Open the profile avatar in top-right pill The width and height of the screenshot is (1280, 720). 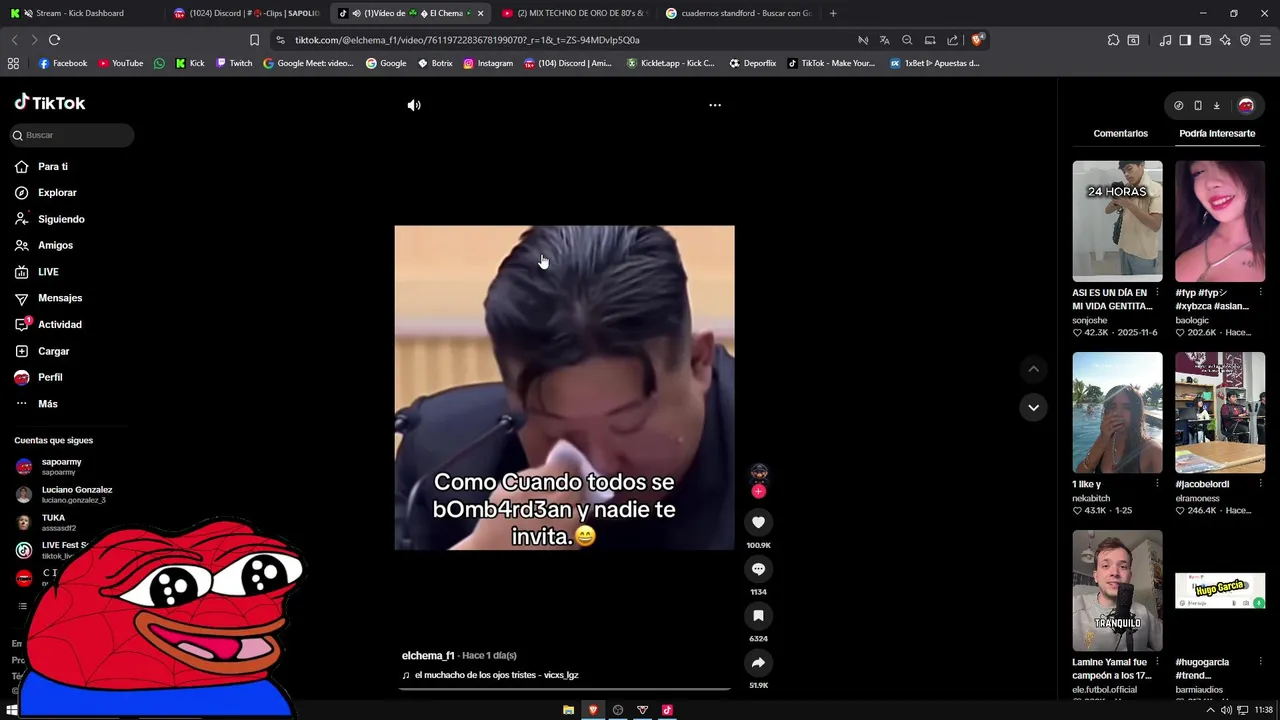(x=1246, y=105)
